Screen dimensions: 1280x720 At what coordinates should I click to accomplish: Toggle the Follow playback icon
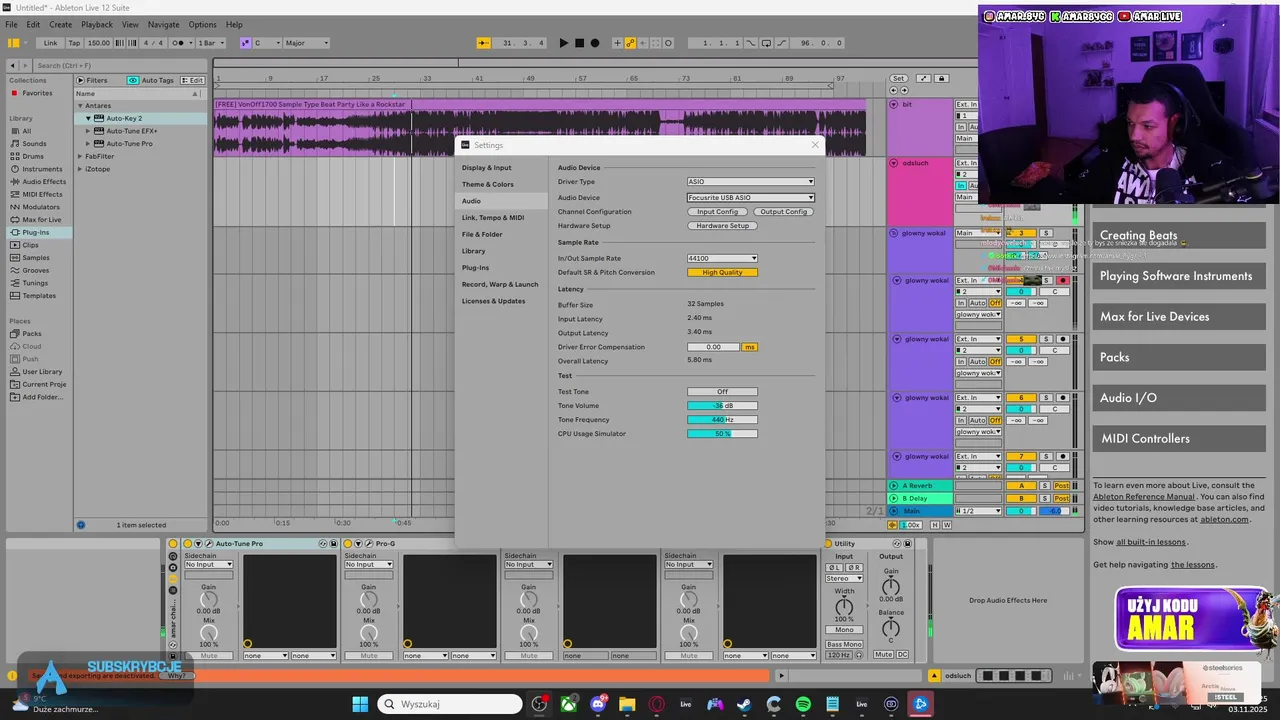pyautogui.click(x=484, y=43)
